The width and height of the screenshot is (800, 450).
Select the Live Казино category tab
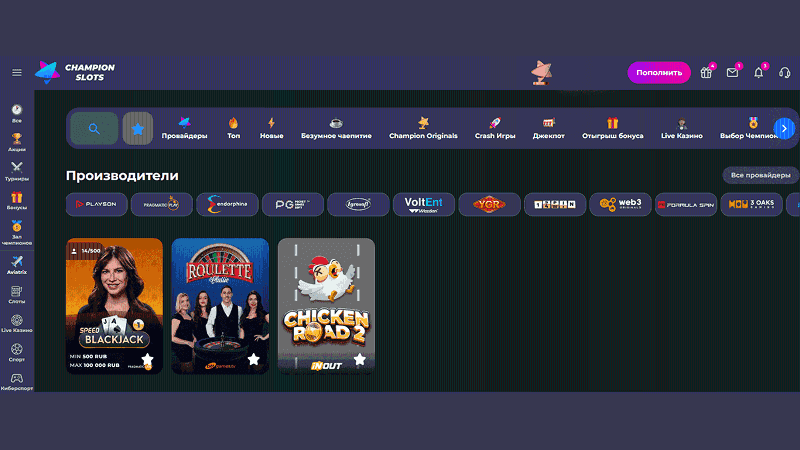coord(682,128)
